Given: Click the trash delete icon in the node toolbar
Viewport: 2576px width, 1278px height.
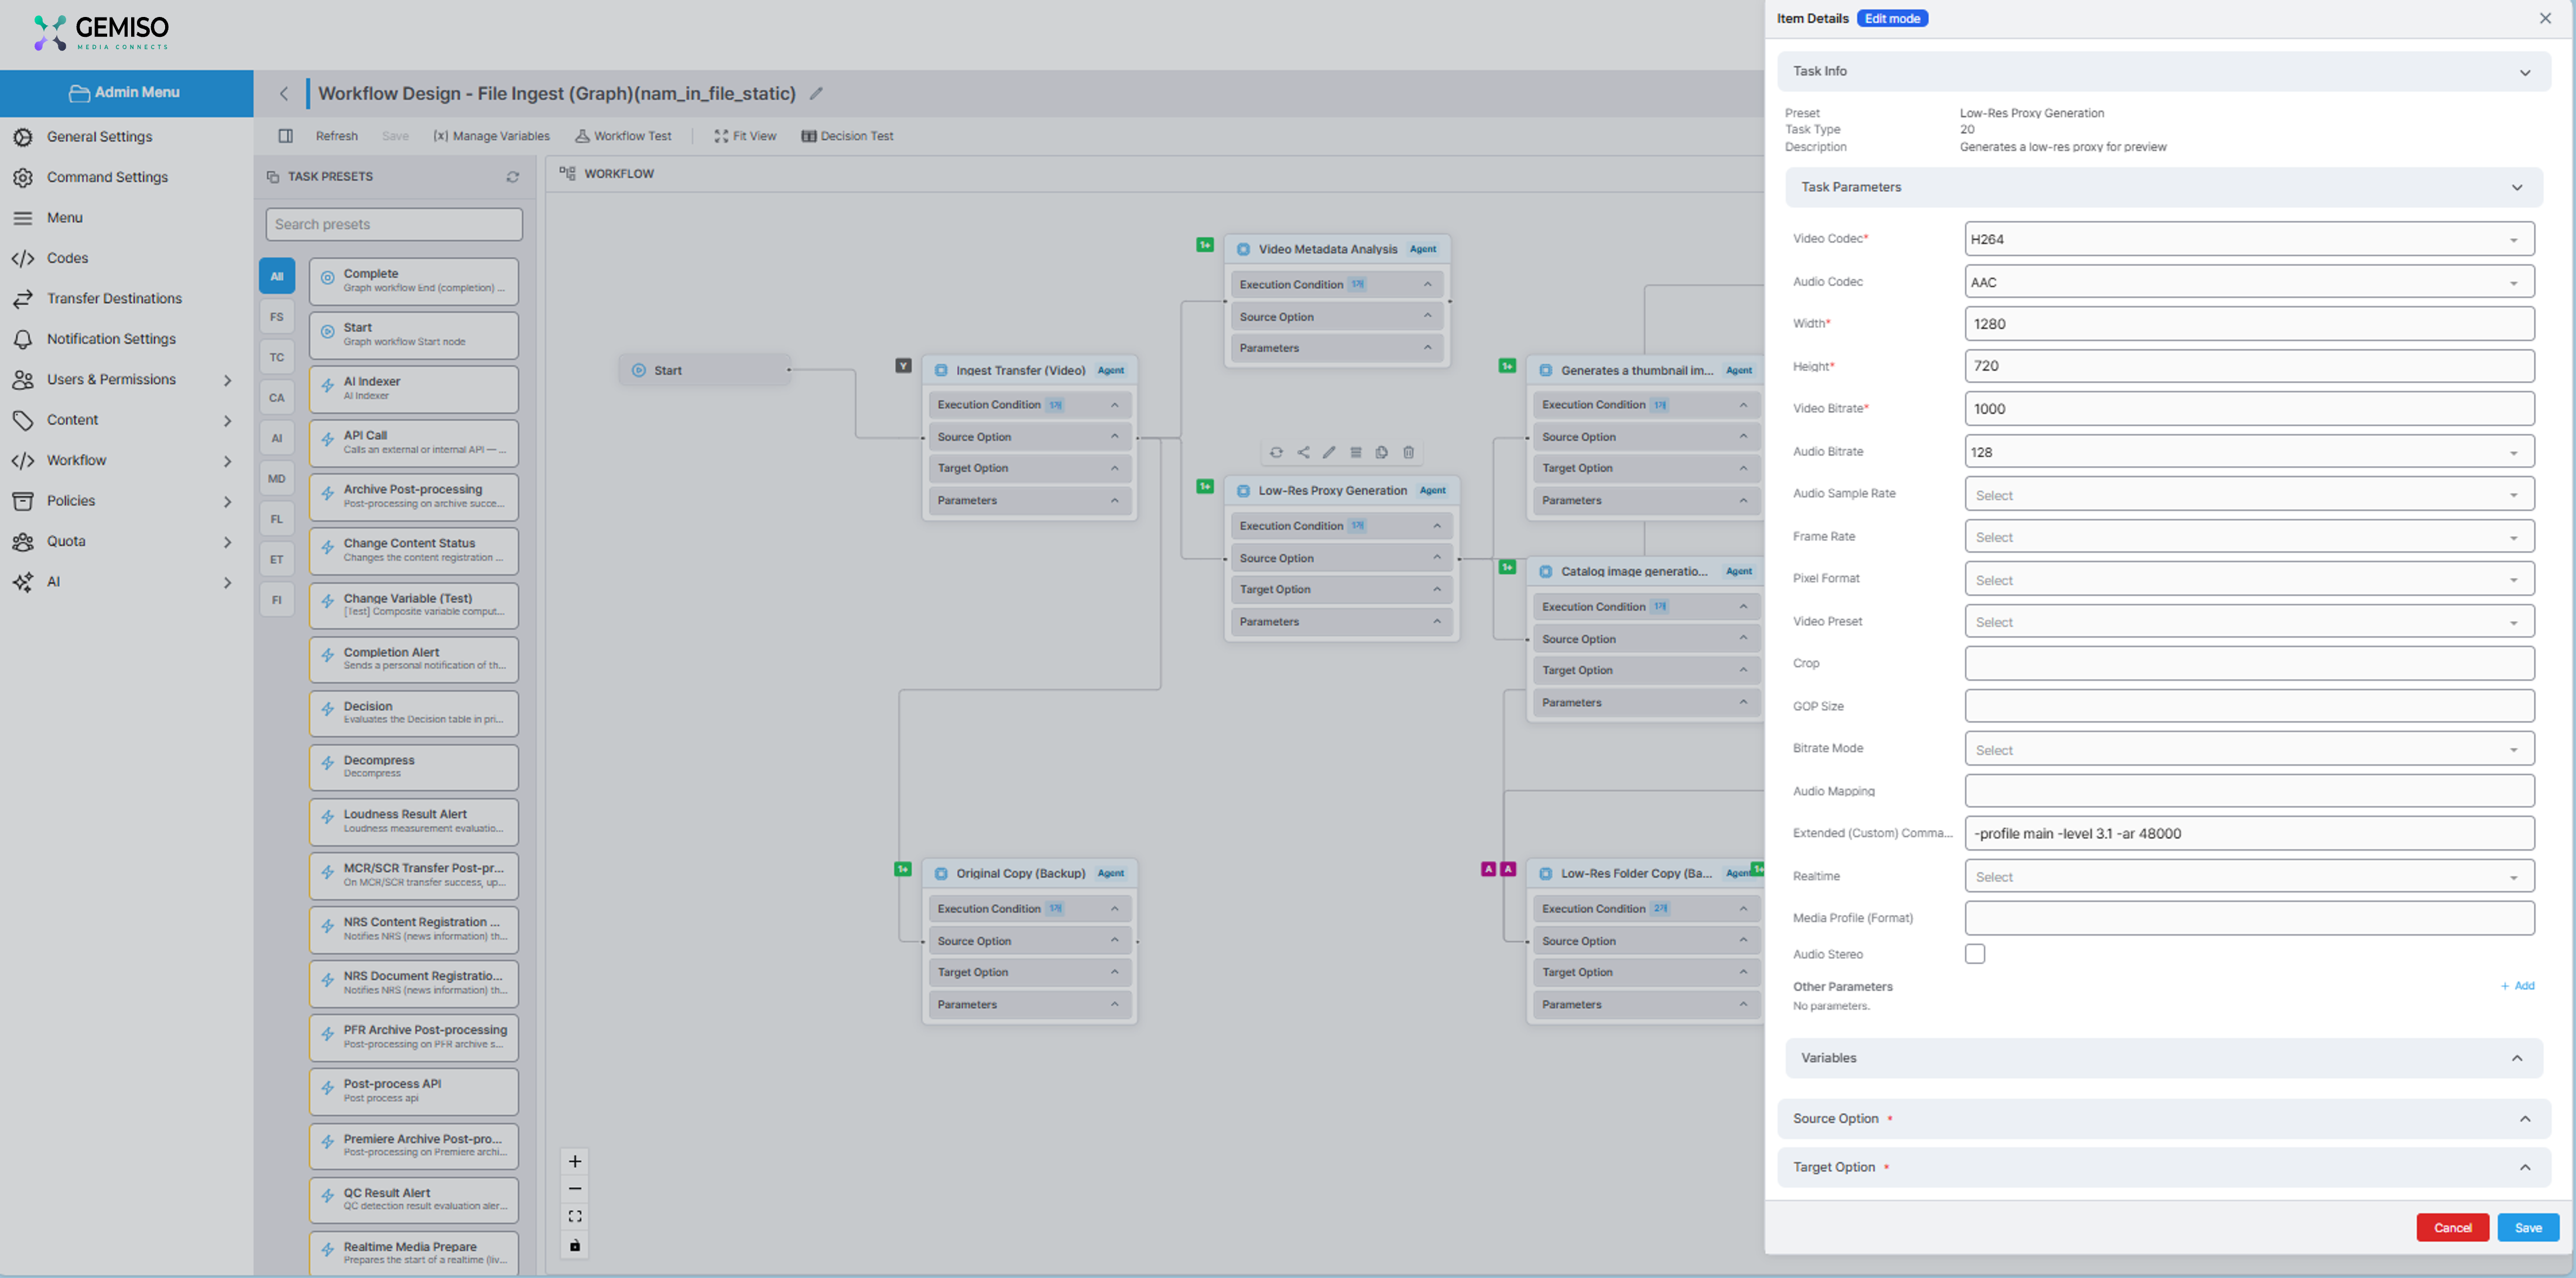Looking at the screenshot, I should tap(1408, 452).
